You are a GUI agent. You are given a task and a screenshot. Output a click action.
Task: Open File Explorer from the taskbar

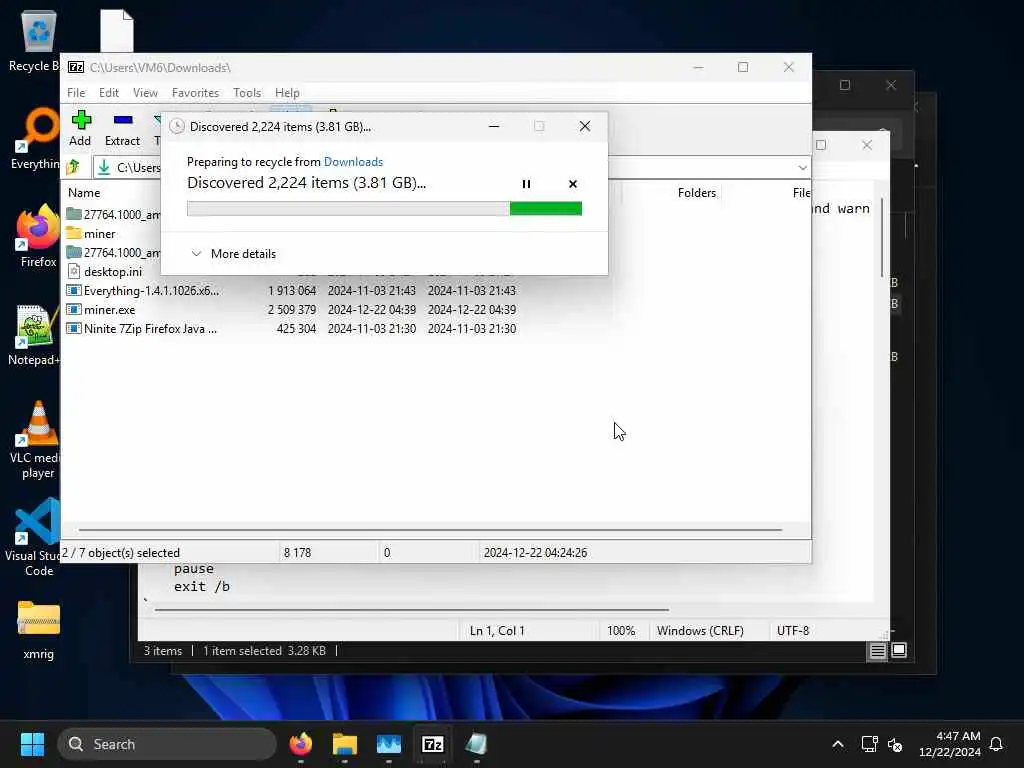coord(345,744)
